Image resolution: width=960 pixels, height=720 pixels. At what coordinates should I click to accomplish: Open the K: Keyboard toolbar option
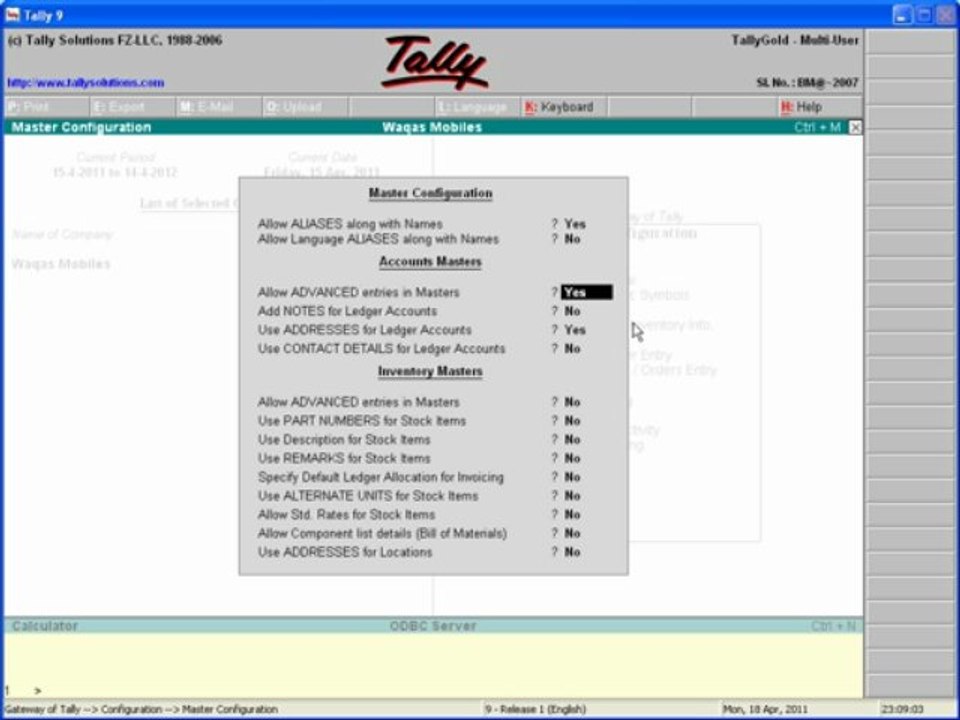tap(563, 107)
